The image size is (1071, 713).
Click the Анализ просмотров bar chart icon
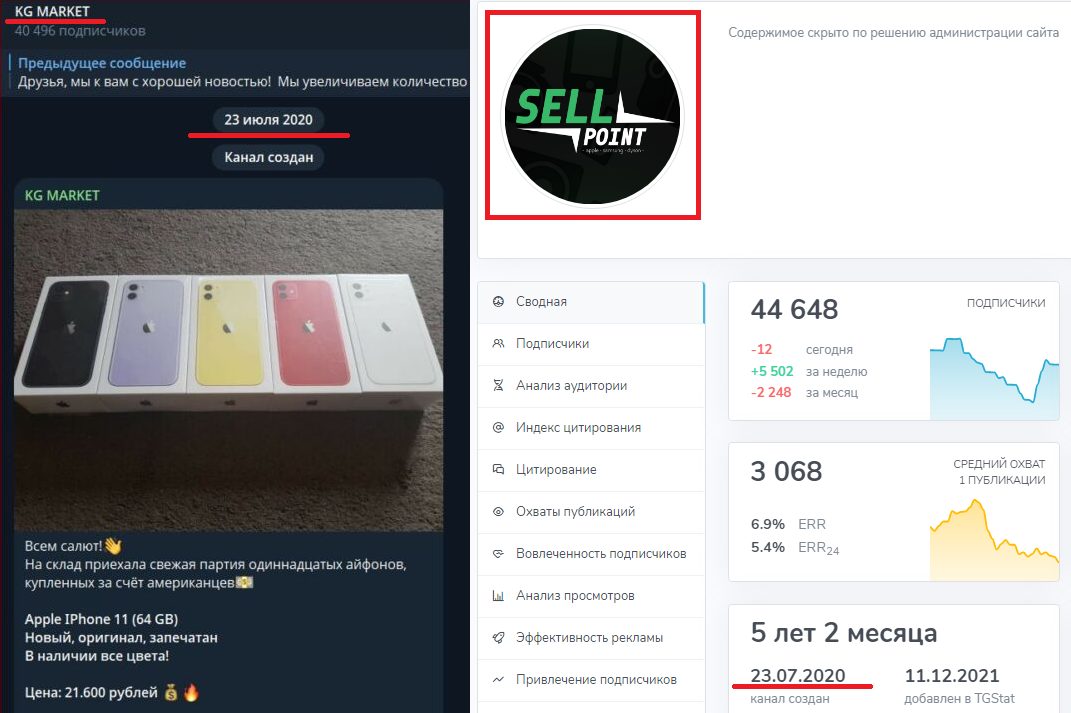pos(499,596)
